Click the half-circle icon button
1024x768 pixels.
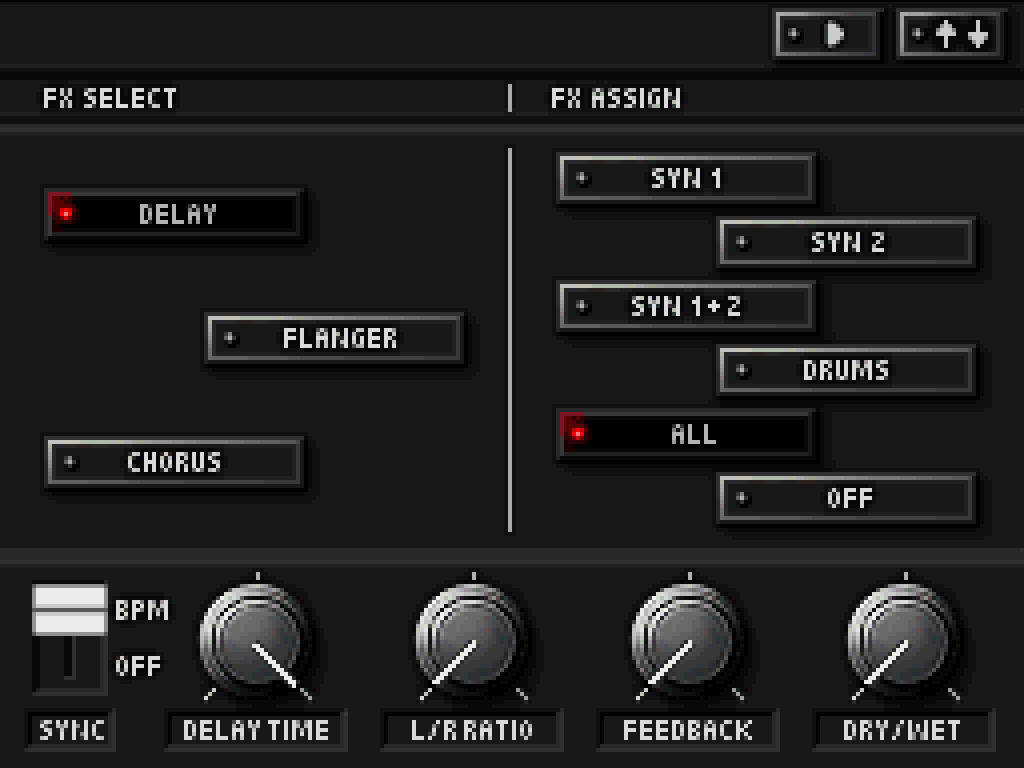point(826,34)
